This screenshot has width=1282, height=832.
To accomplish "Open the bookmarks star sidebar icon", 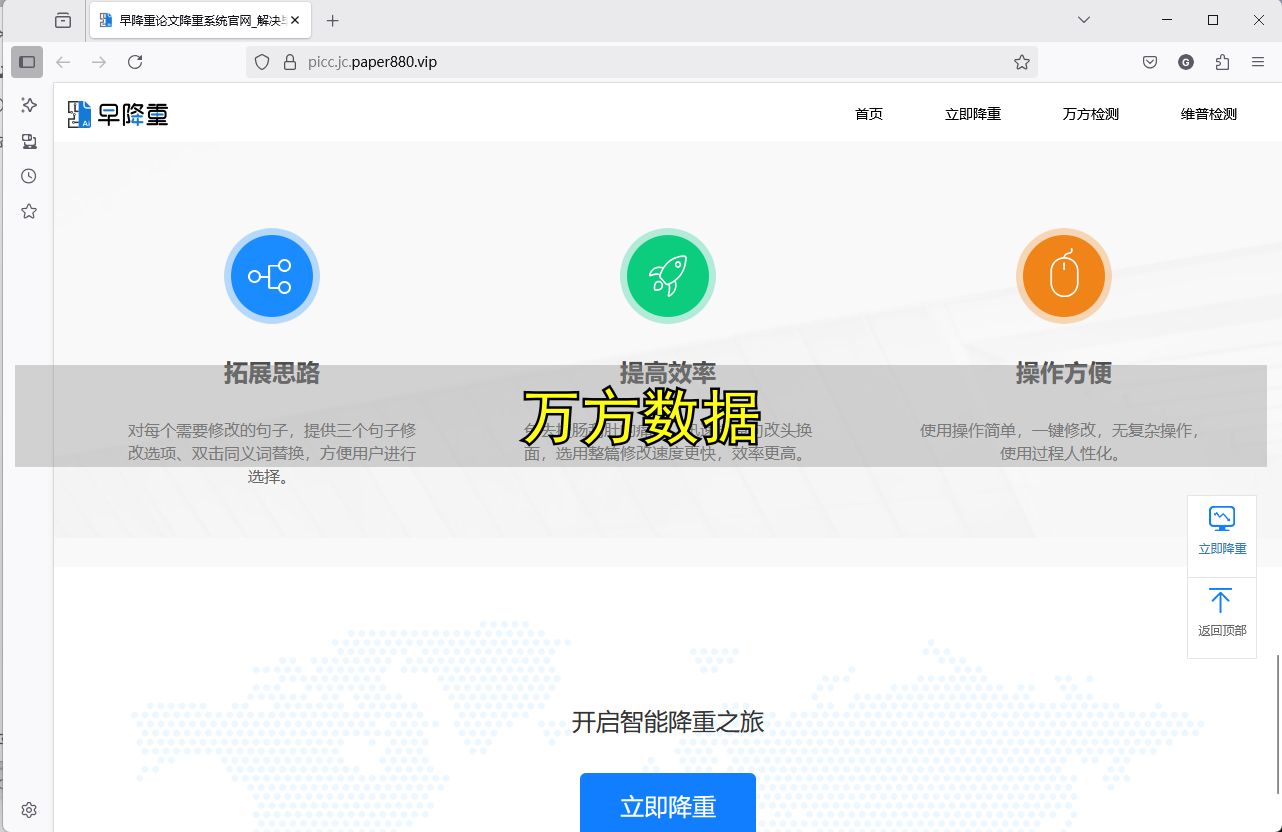I will point(29,211).
